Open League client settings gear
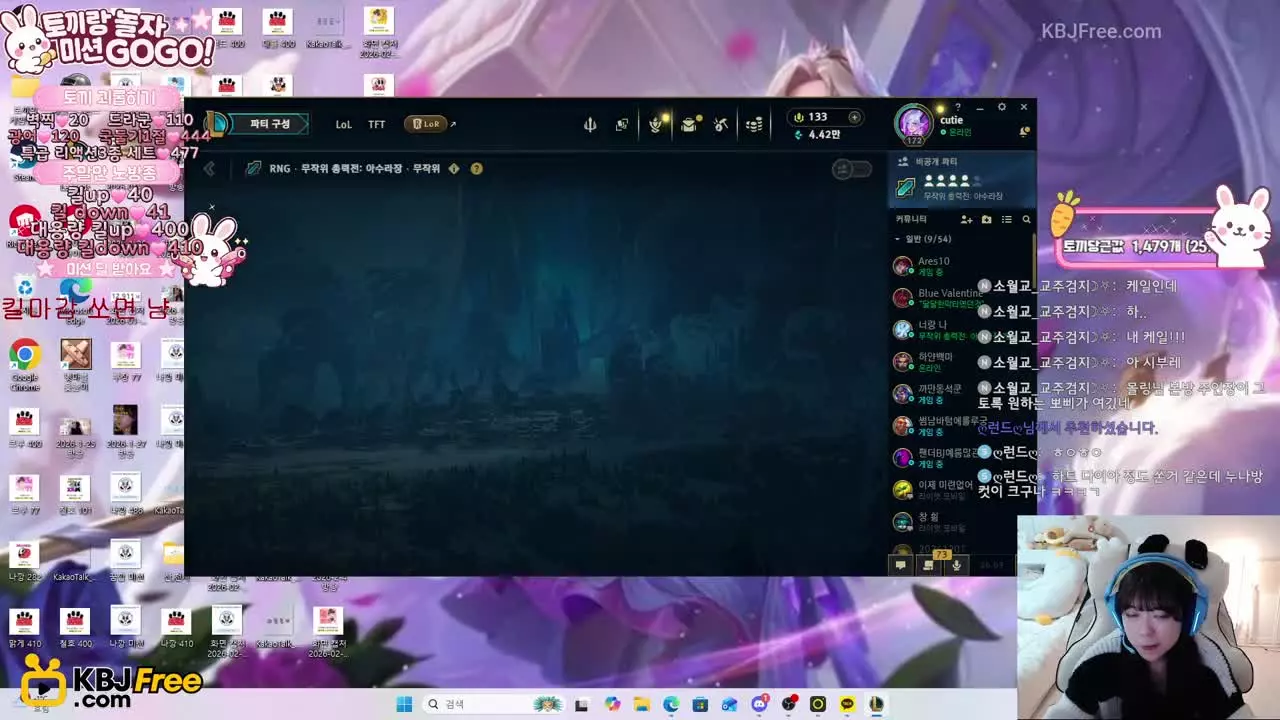 1002,107
